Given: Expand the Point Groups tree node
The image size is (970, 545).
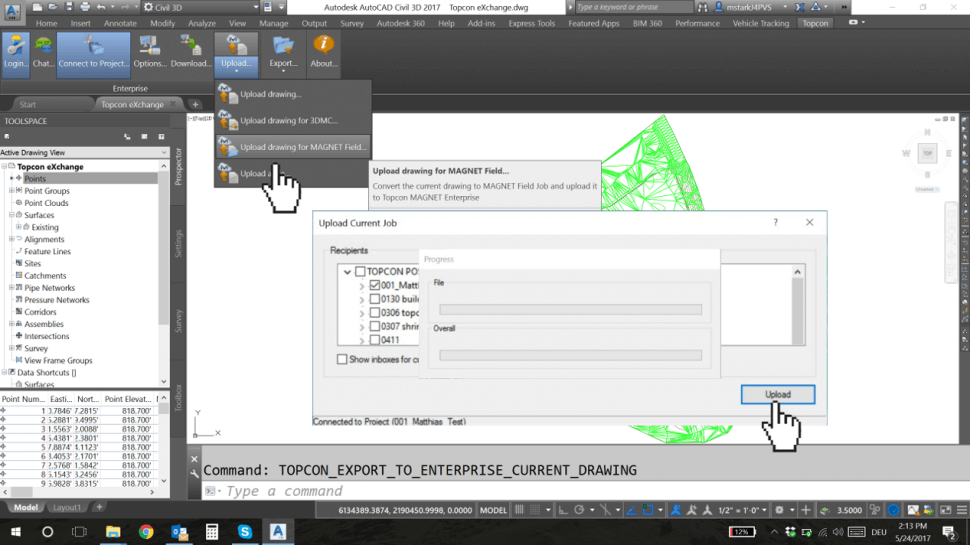Looking at the screenshot, I should point(11,191).
